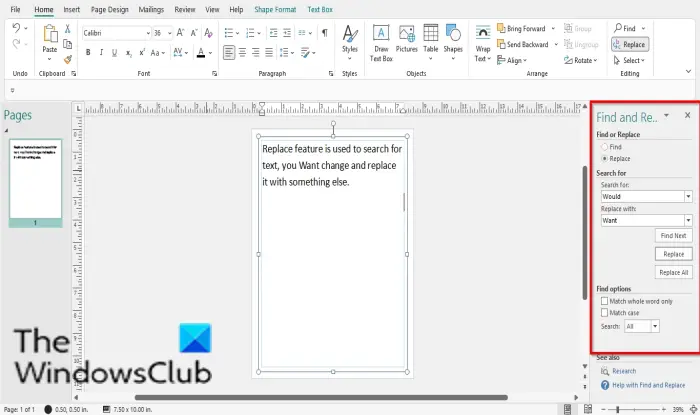Viewport: 700px width, 415px height.
Task: Click the Draw Text Box tool
Action: tap(381, 43)
